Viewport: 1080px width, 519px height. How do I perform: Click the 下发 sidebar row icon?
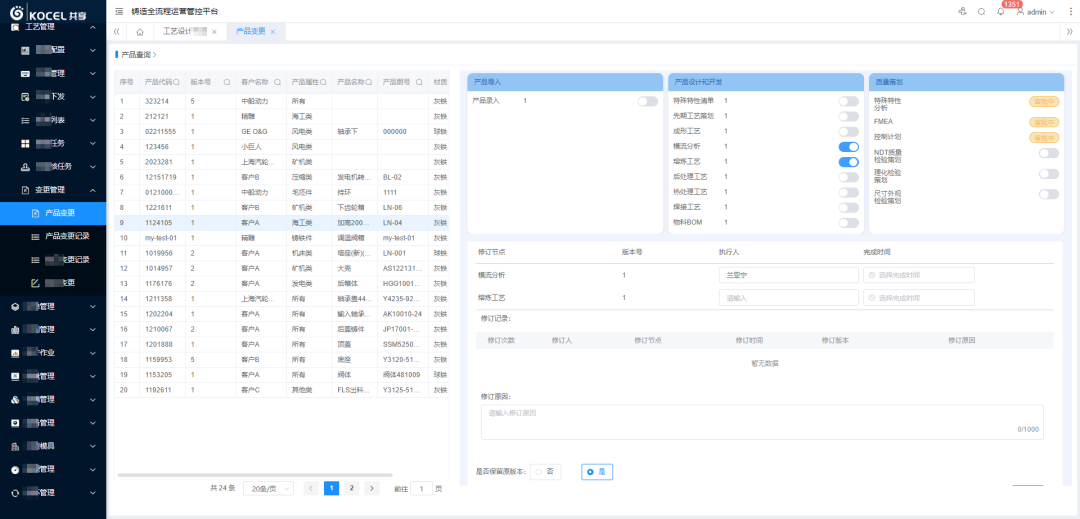(x=25, y=96)
